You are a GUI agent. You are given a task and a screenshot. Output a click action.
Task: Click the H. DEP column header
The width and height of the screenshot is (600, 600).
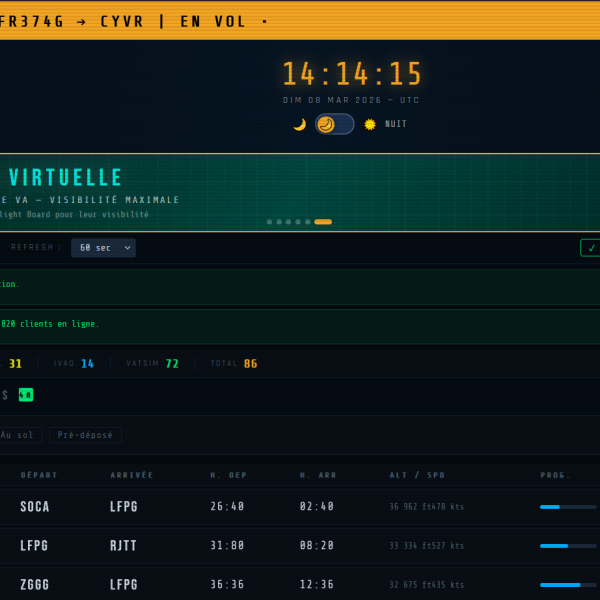click(228, 475)
